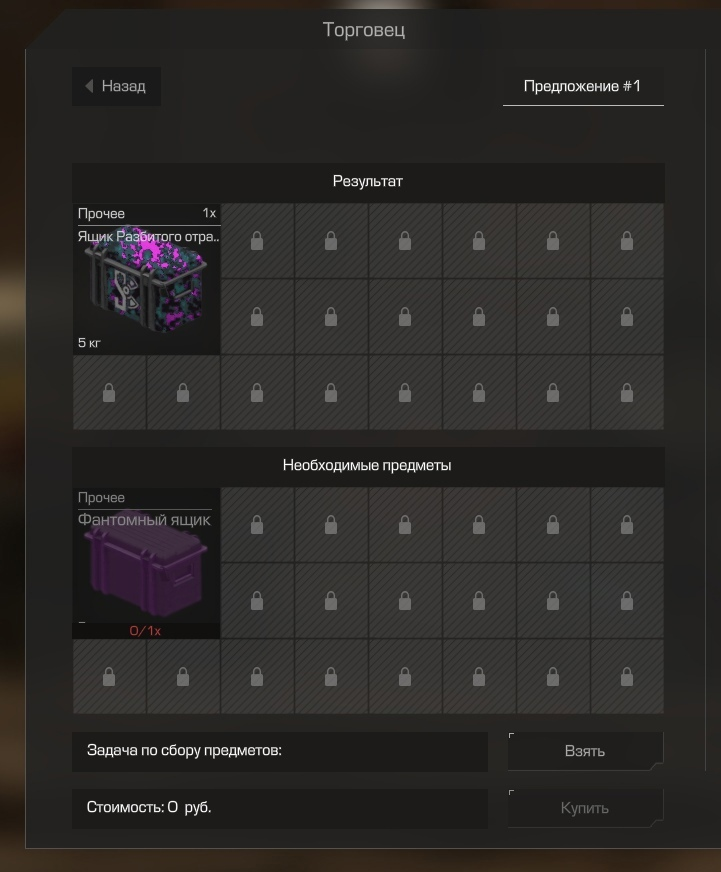
Task: Go back with the Назад button
Action: click(x=116, y=86)
